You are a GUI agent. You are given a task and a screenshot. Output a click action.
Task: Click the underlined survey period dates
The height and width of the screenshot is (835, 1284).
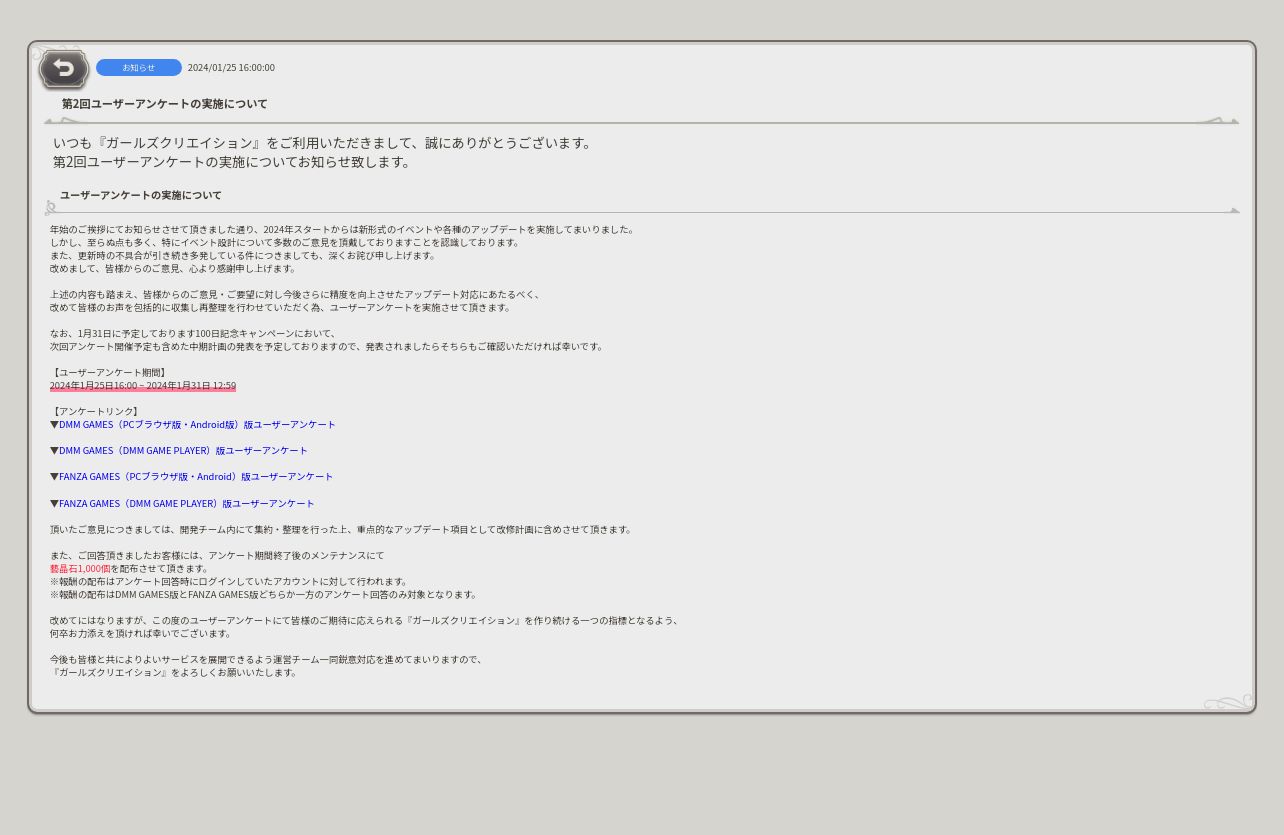click(x=143, y=385)
